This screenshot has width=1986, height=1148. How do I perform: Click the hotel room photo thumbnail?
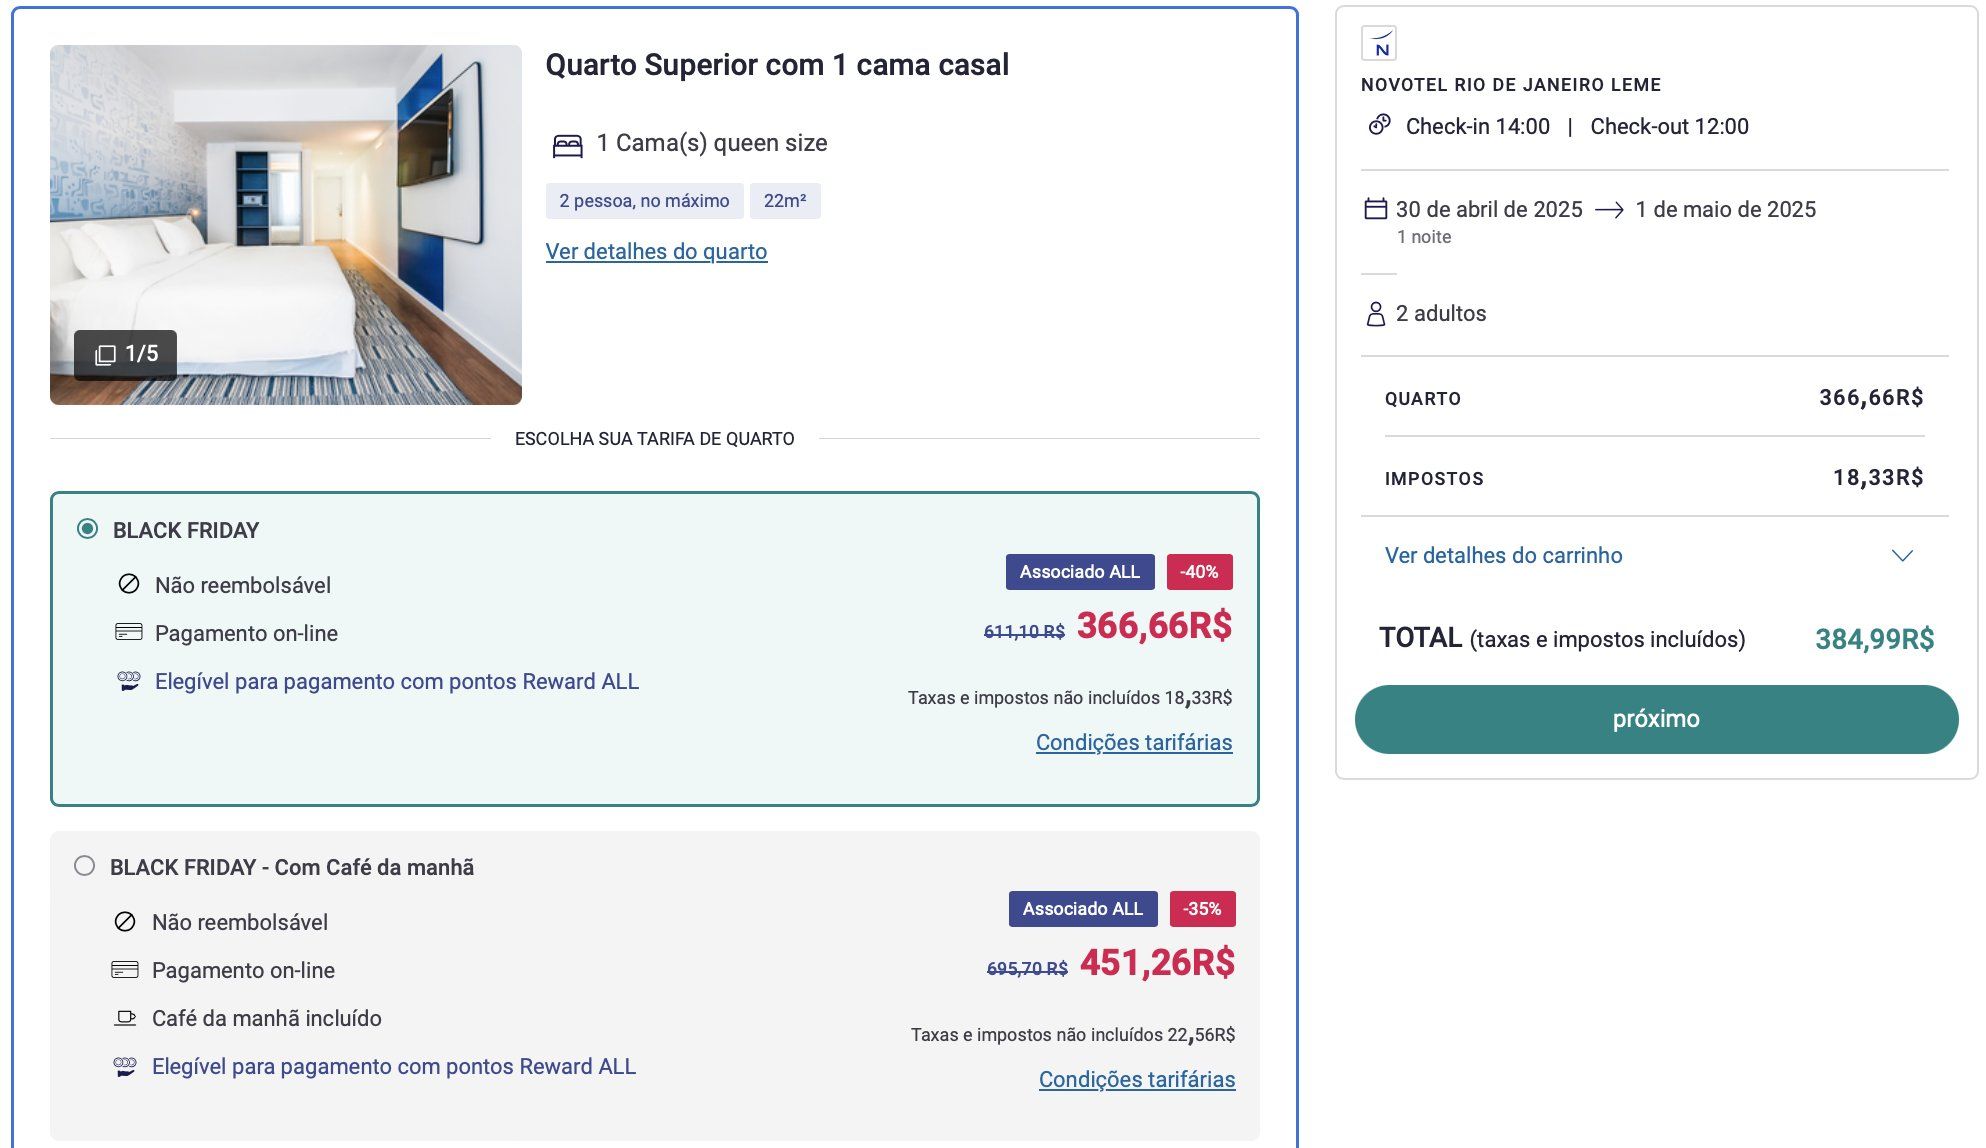click(286, 224)
